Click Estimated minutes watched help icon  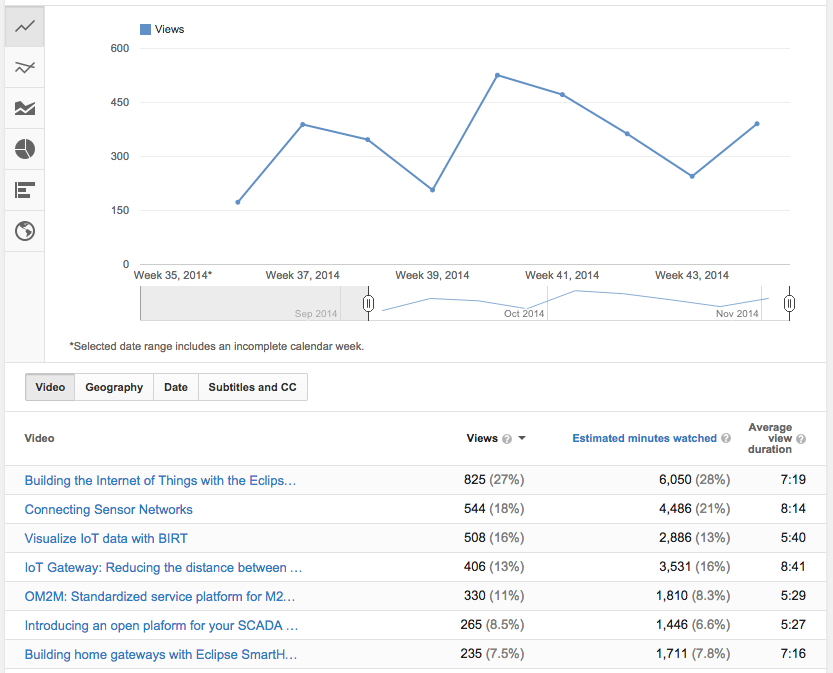[726, 438]
